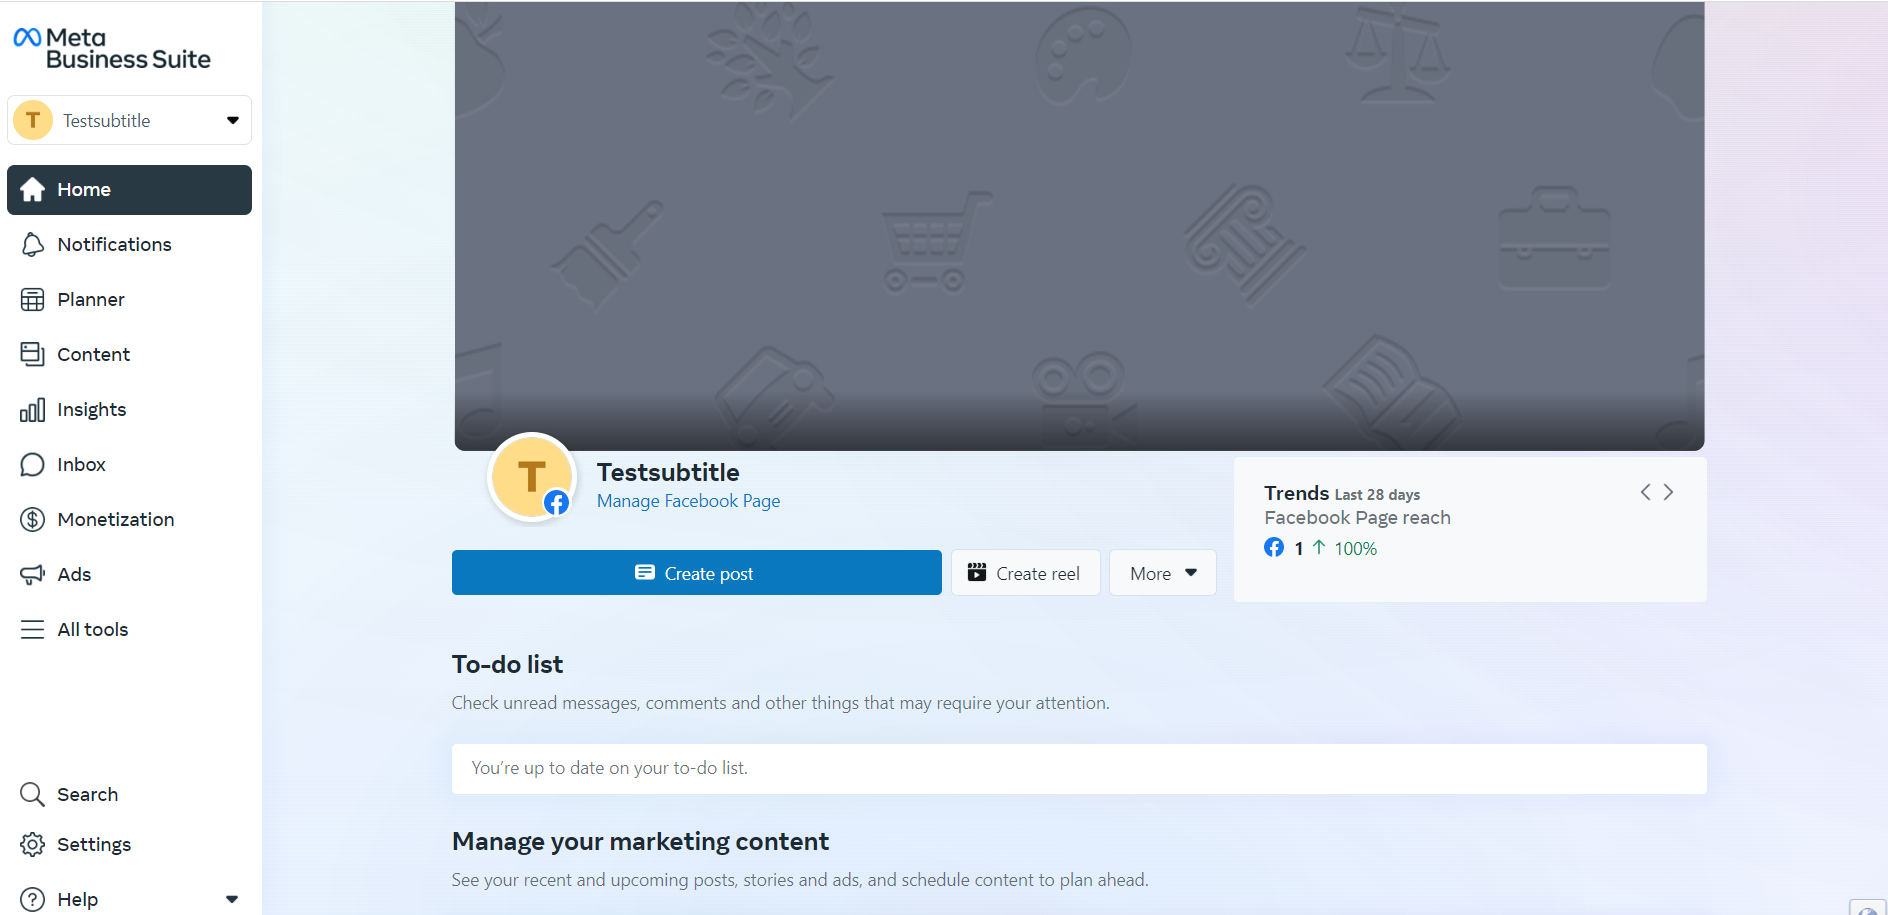Open Notifications via the bell icon

33,245
